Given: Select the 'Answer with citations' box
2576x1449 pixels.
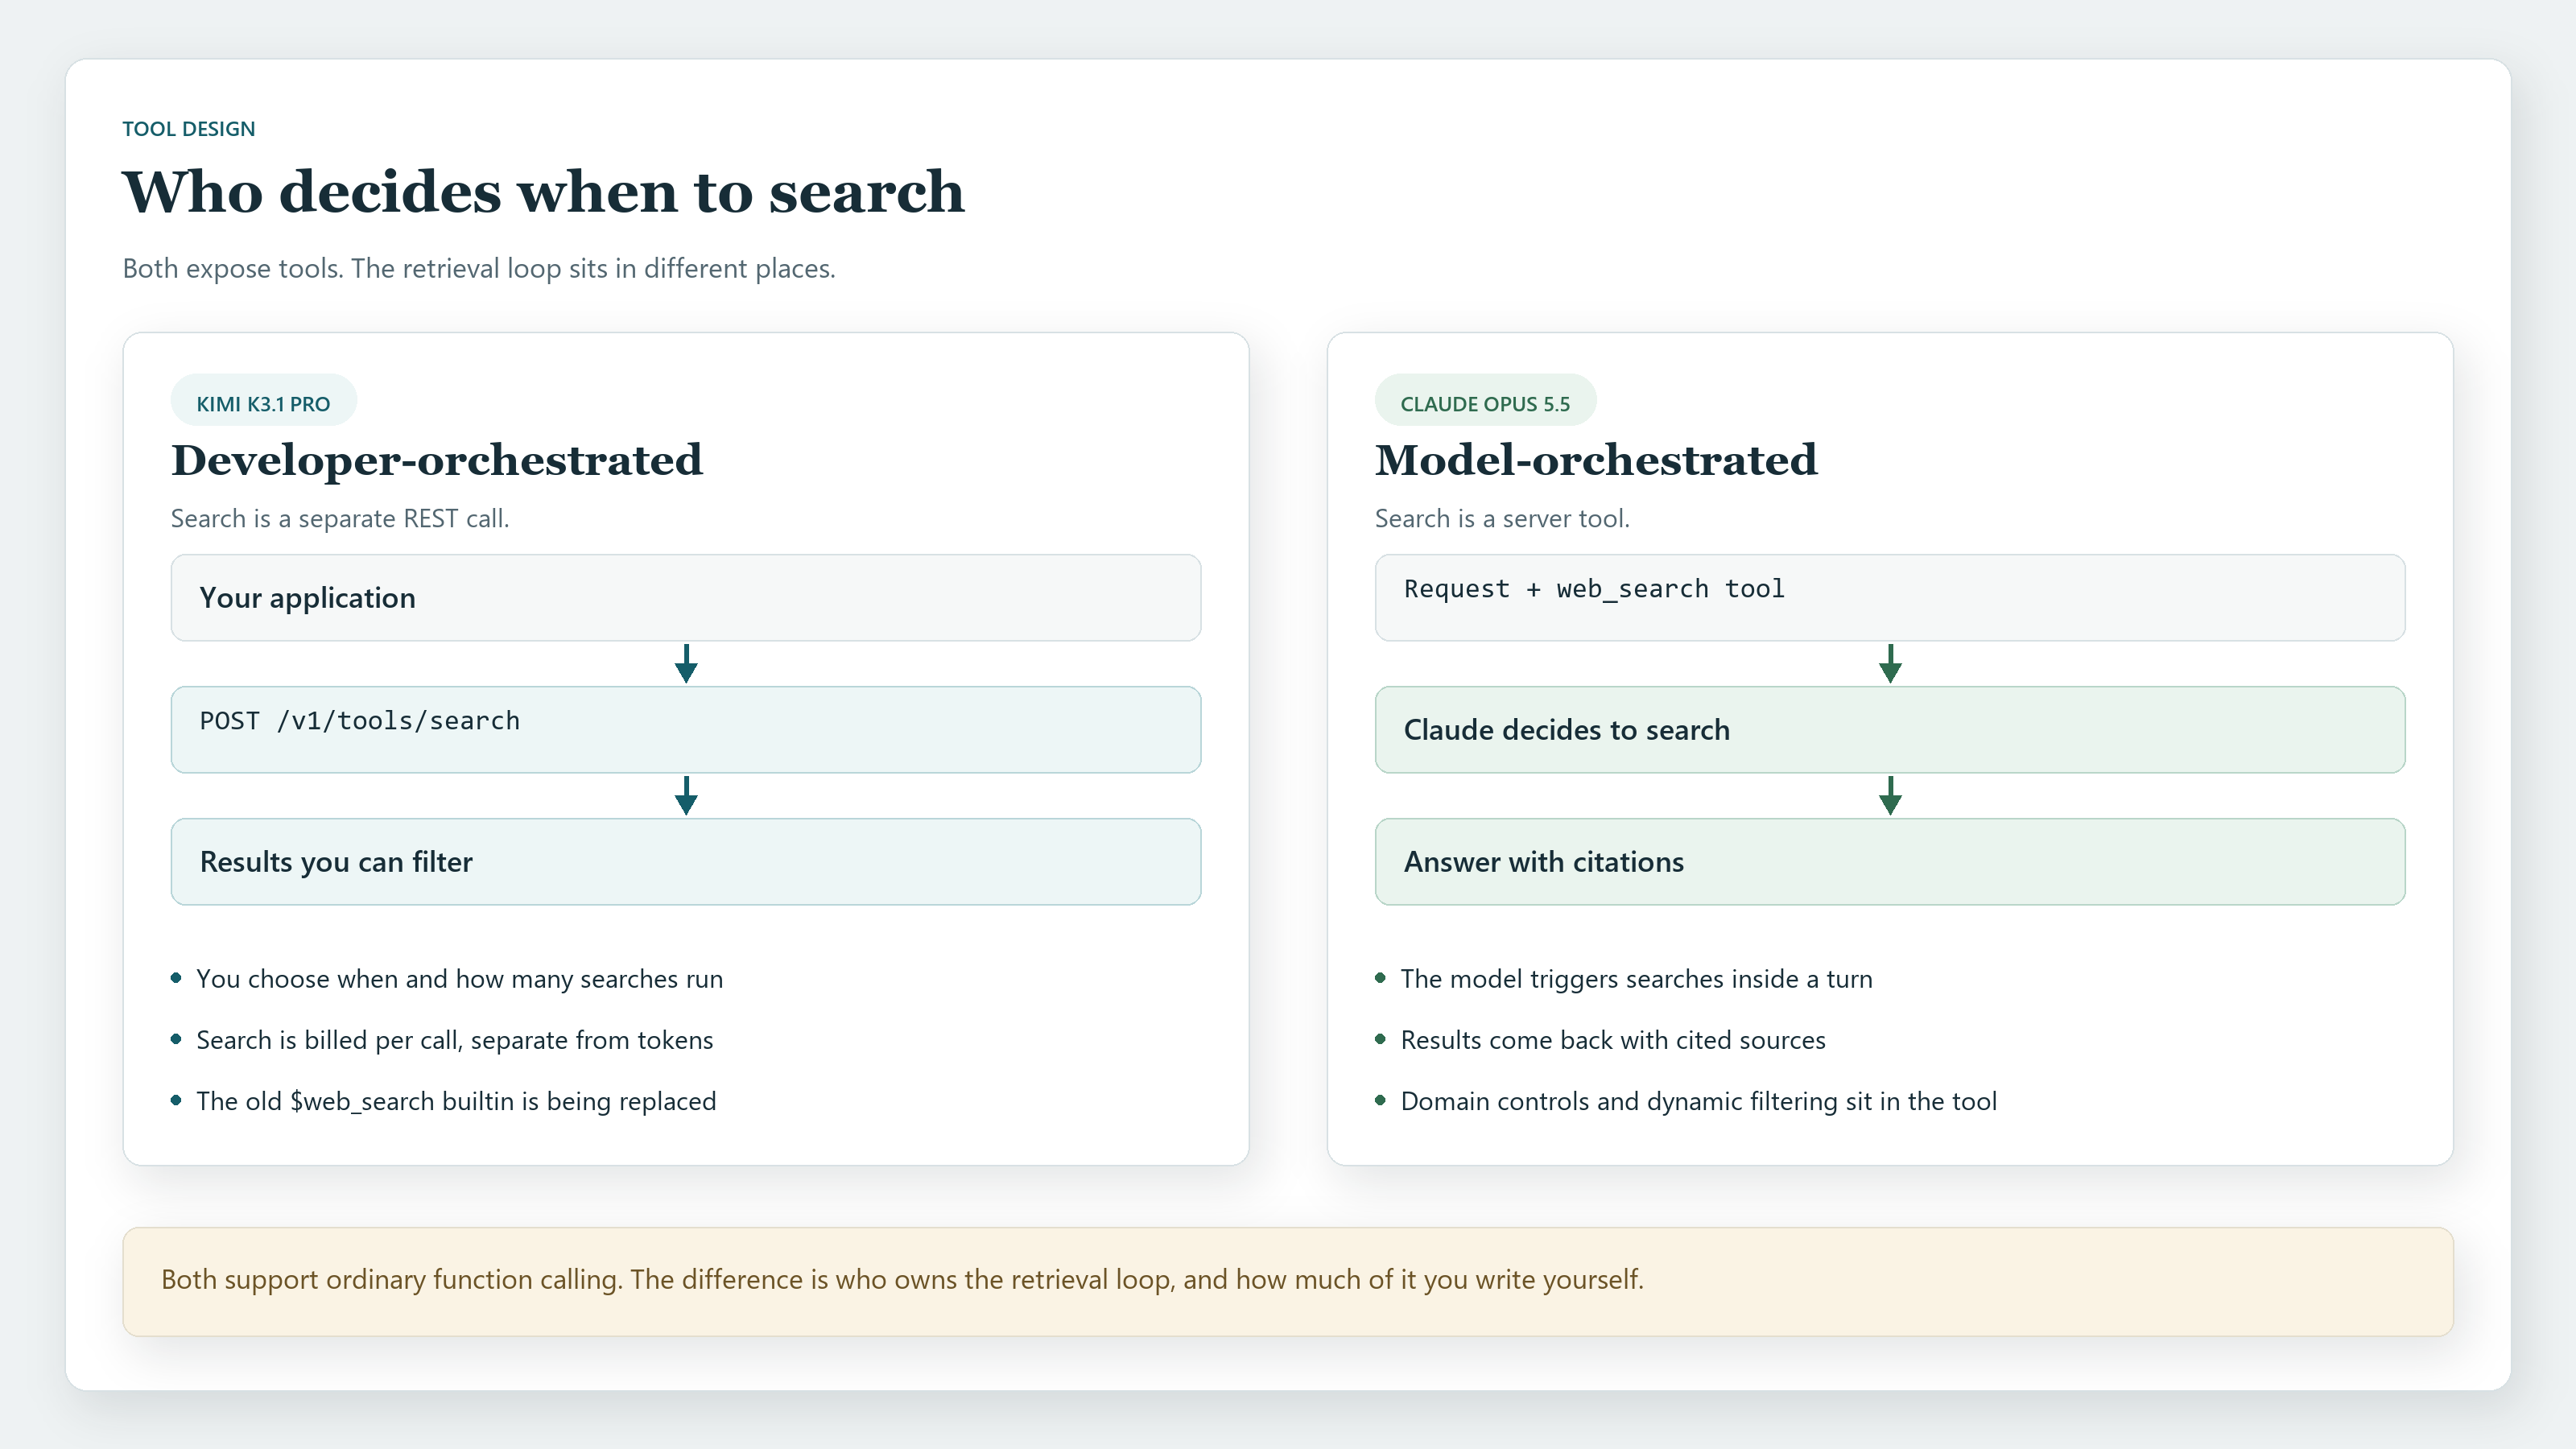Looking at the screenshot, I should 1890,862.
